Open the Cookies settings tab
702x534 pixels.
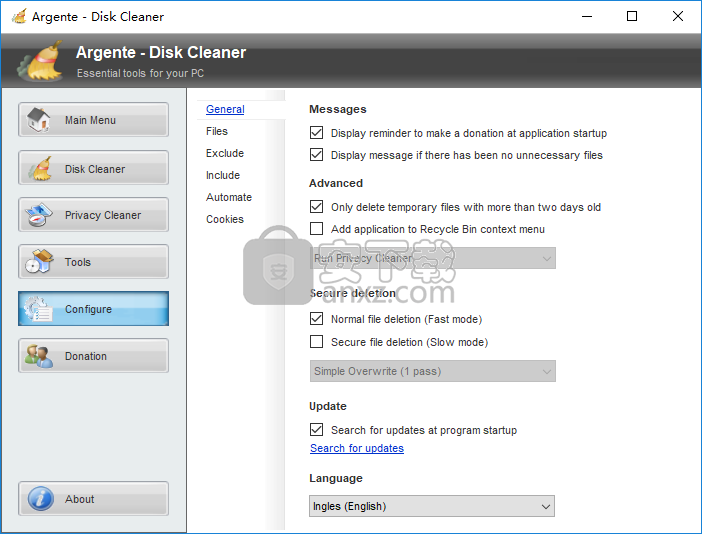click(x=225, y=219)
